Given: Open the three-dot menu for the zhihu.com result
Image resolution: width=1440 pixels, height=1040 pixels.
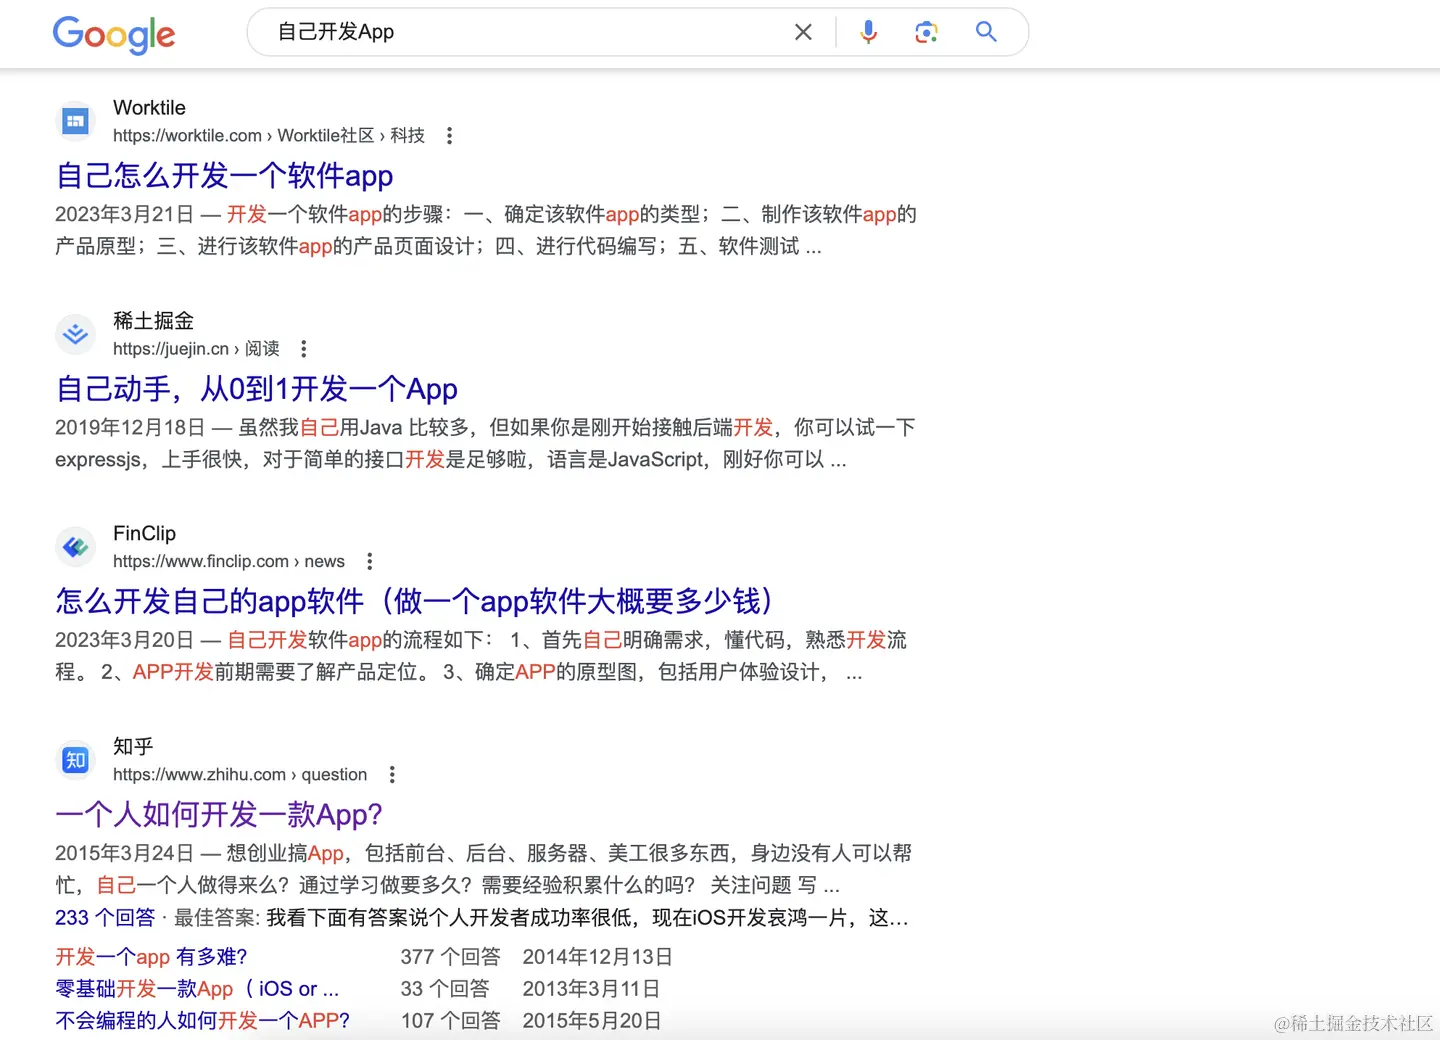Looking at the screenshot, I should point(392,774).
